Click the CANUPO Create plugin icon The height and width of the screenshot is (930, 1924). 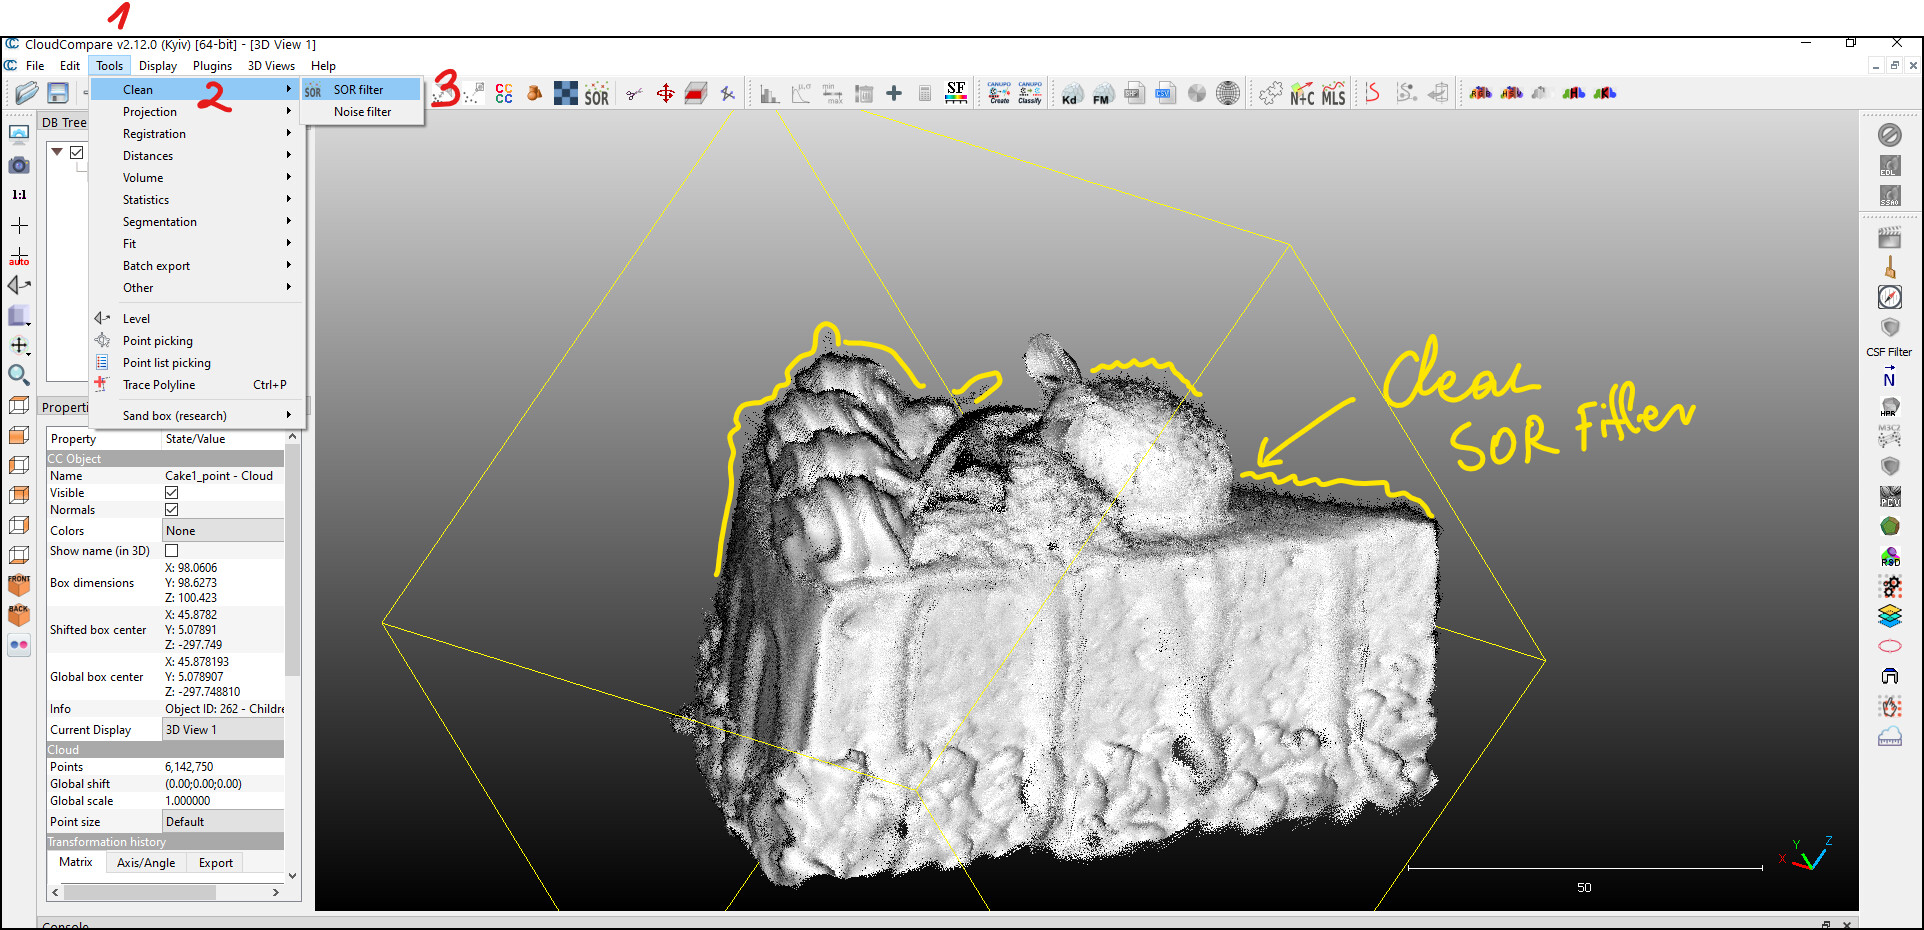point(999,93)
